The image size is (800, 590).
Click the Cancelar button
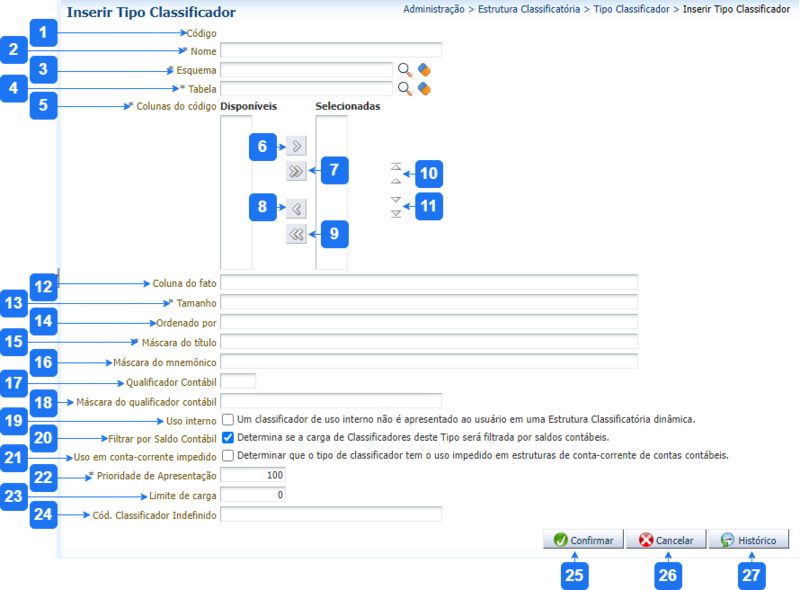coord(666,540)
